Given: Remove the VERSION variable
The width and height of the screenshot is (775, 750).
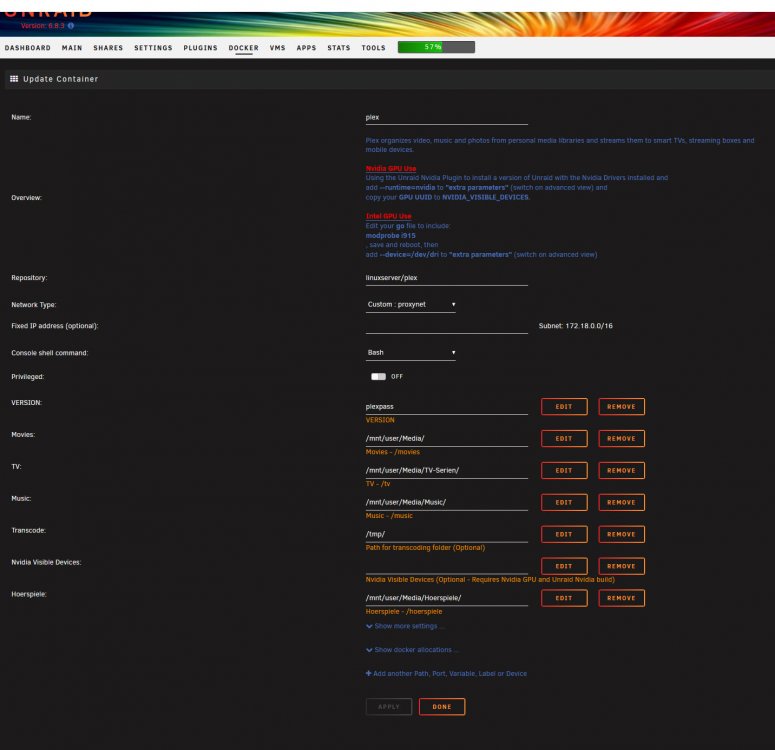Looking at the screenshot, I should click(x=621, y=406).
